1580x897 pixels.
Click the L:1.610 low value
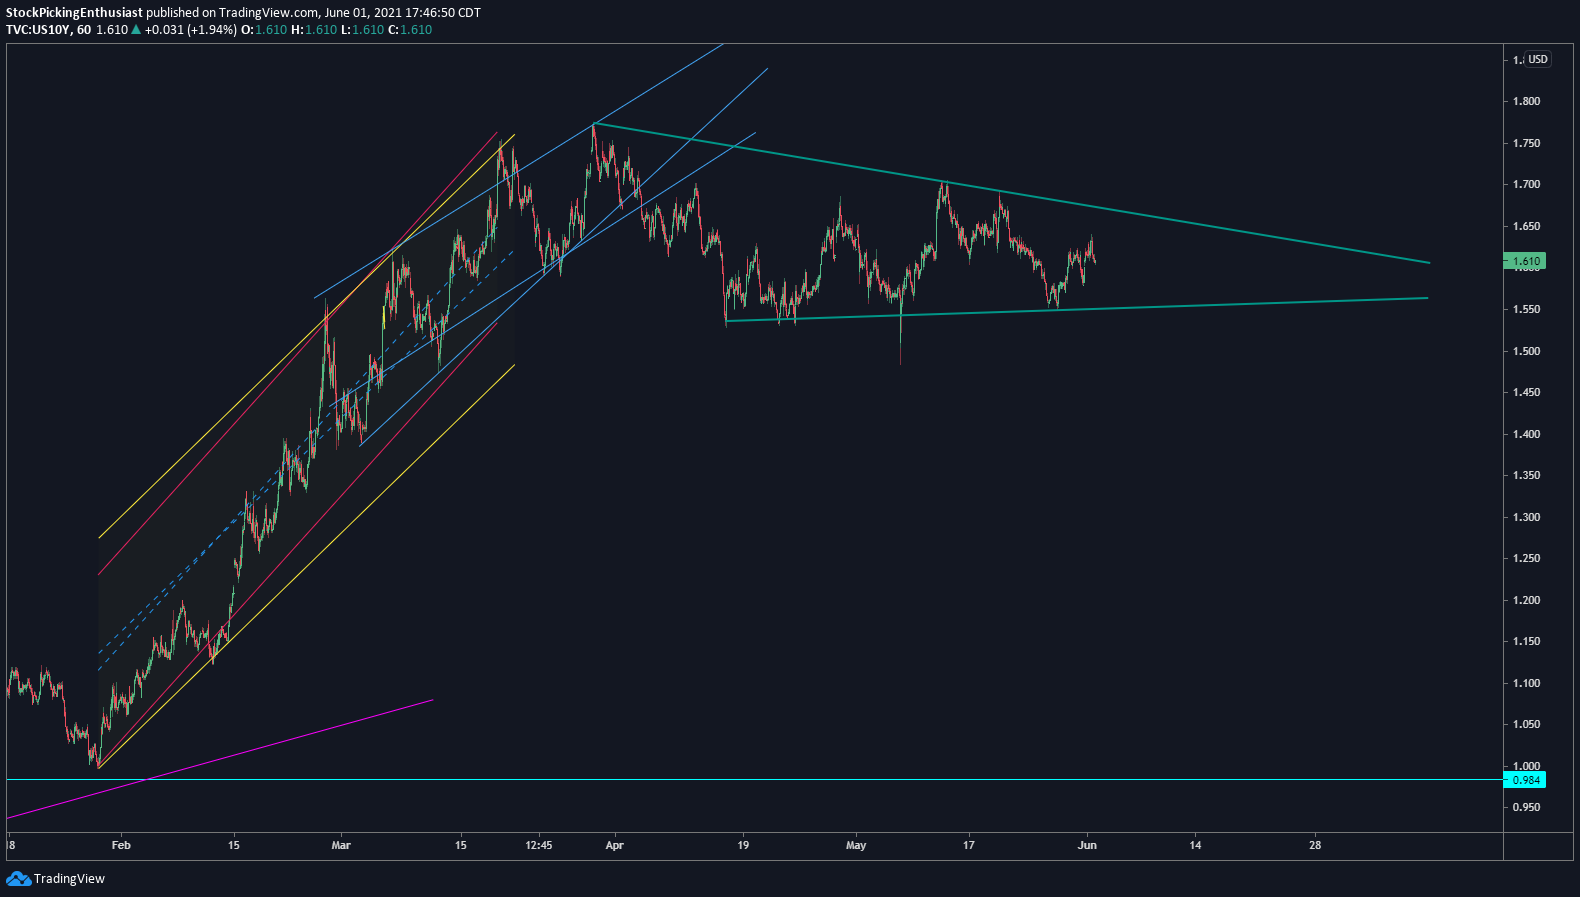click(363, 30)
